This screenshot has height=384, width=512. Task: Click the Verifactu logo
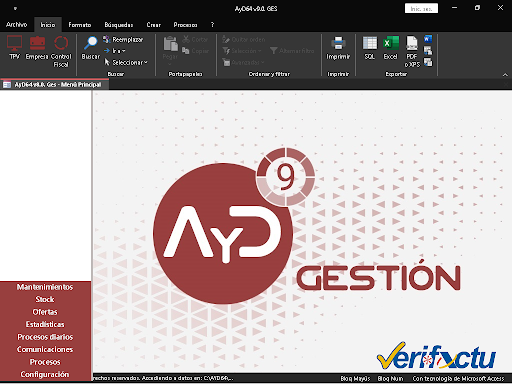[436, 356]
